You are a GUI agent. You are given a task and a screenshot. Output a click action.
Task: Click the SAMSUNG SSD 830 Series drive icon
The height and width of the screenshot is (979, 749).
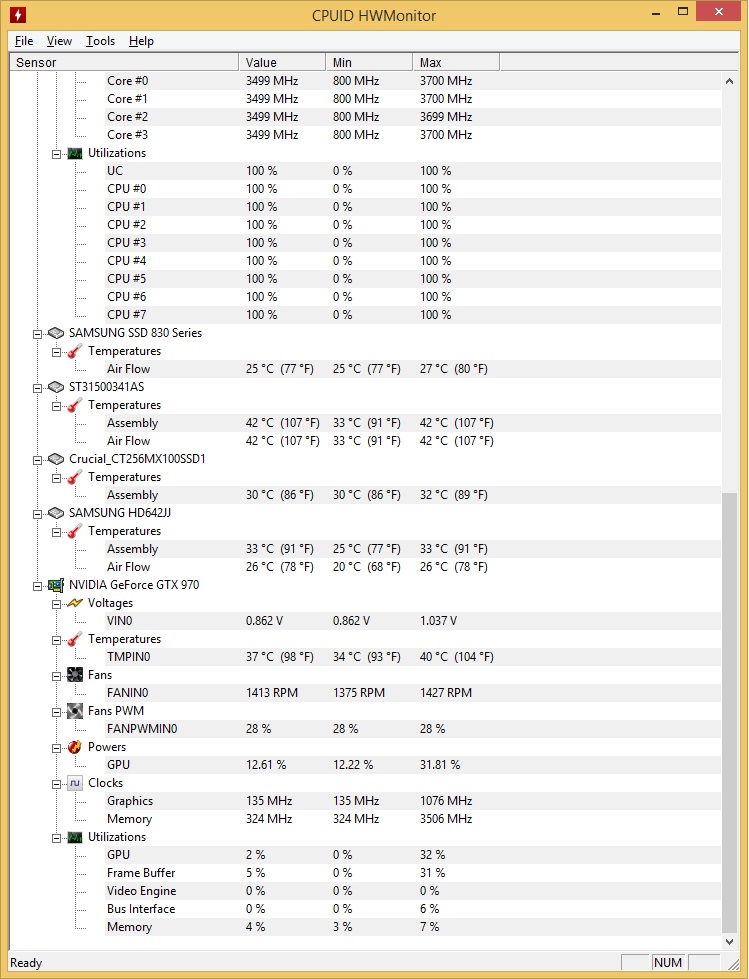56,333
